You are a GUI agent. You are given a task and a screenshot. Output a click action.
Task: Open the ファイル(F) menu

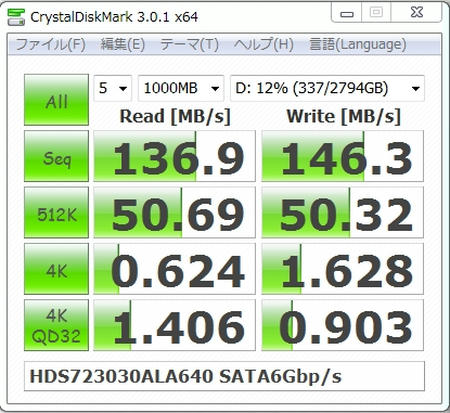[51, 44]
